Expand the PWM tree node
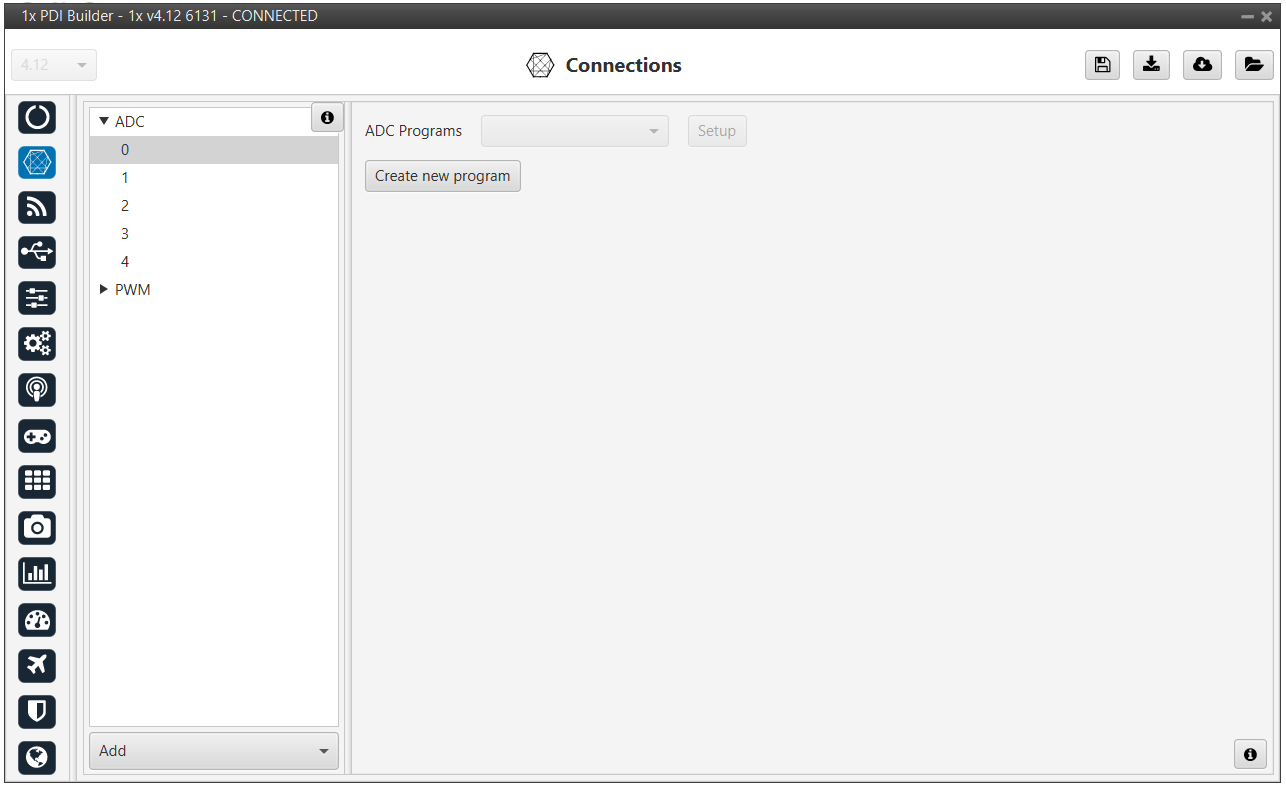Image resolution: width=1286 pixels, height=785 pixels. (103, 290)
